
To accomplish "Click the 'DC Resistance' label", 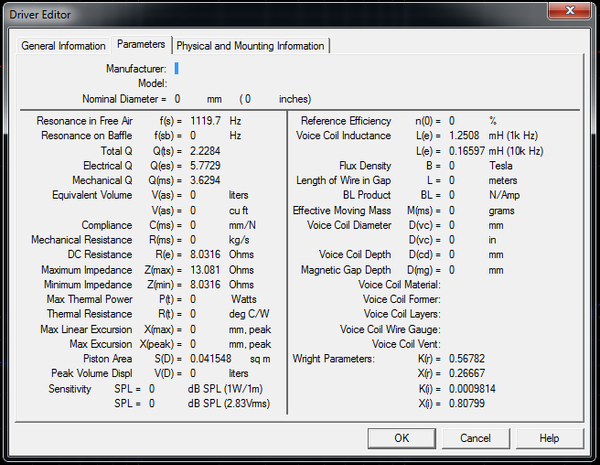I will coord(100,255).
